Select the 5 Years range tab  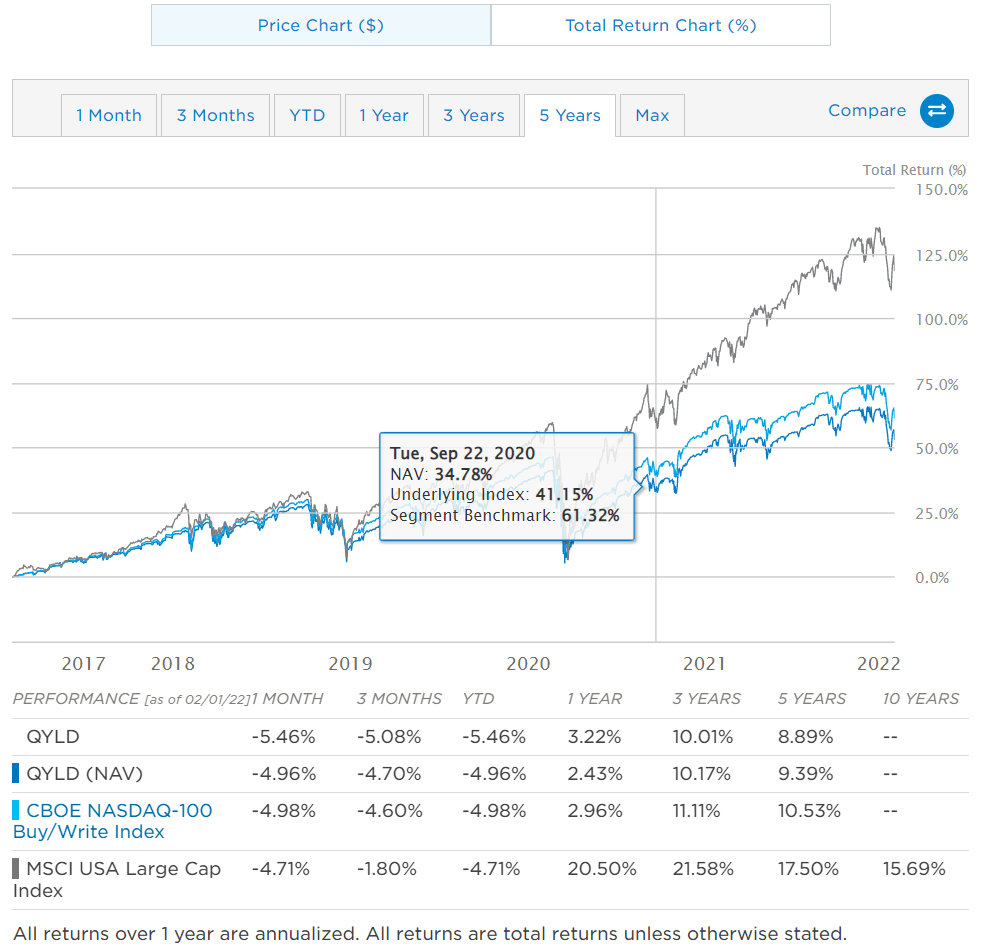tap(570, 115)
